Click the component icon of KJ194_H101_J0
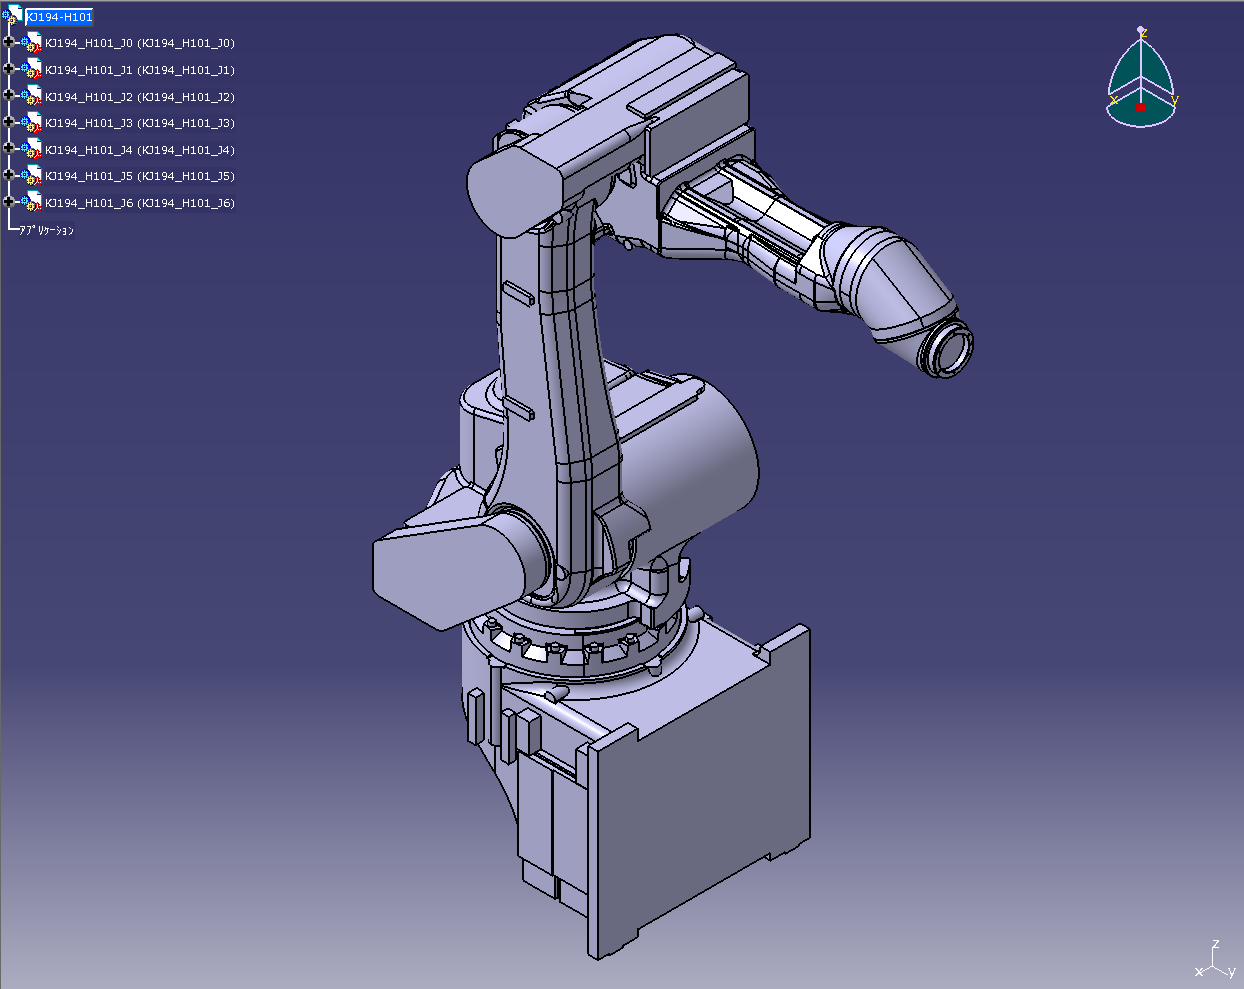Image resolution: width=1244 pixels, height=989 pixels. 32,42
